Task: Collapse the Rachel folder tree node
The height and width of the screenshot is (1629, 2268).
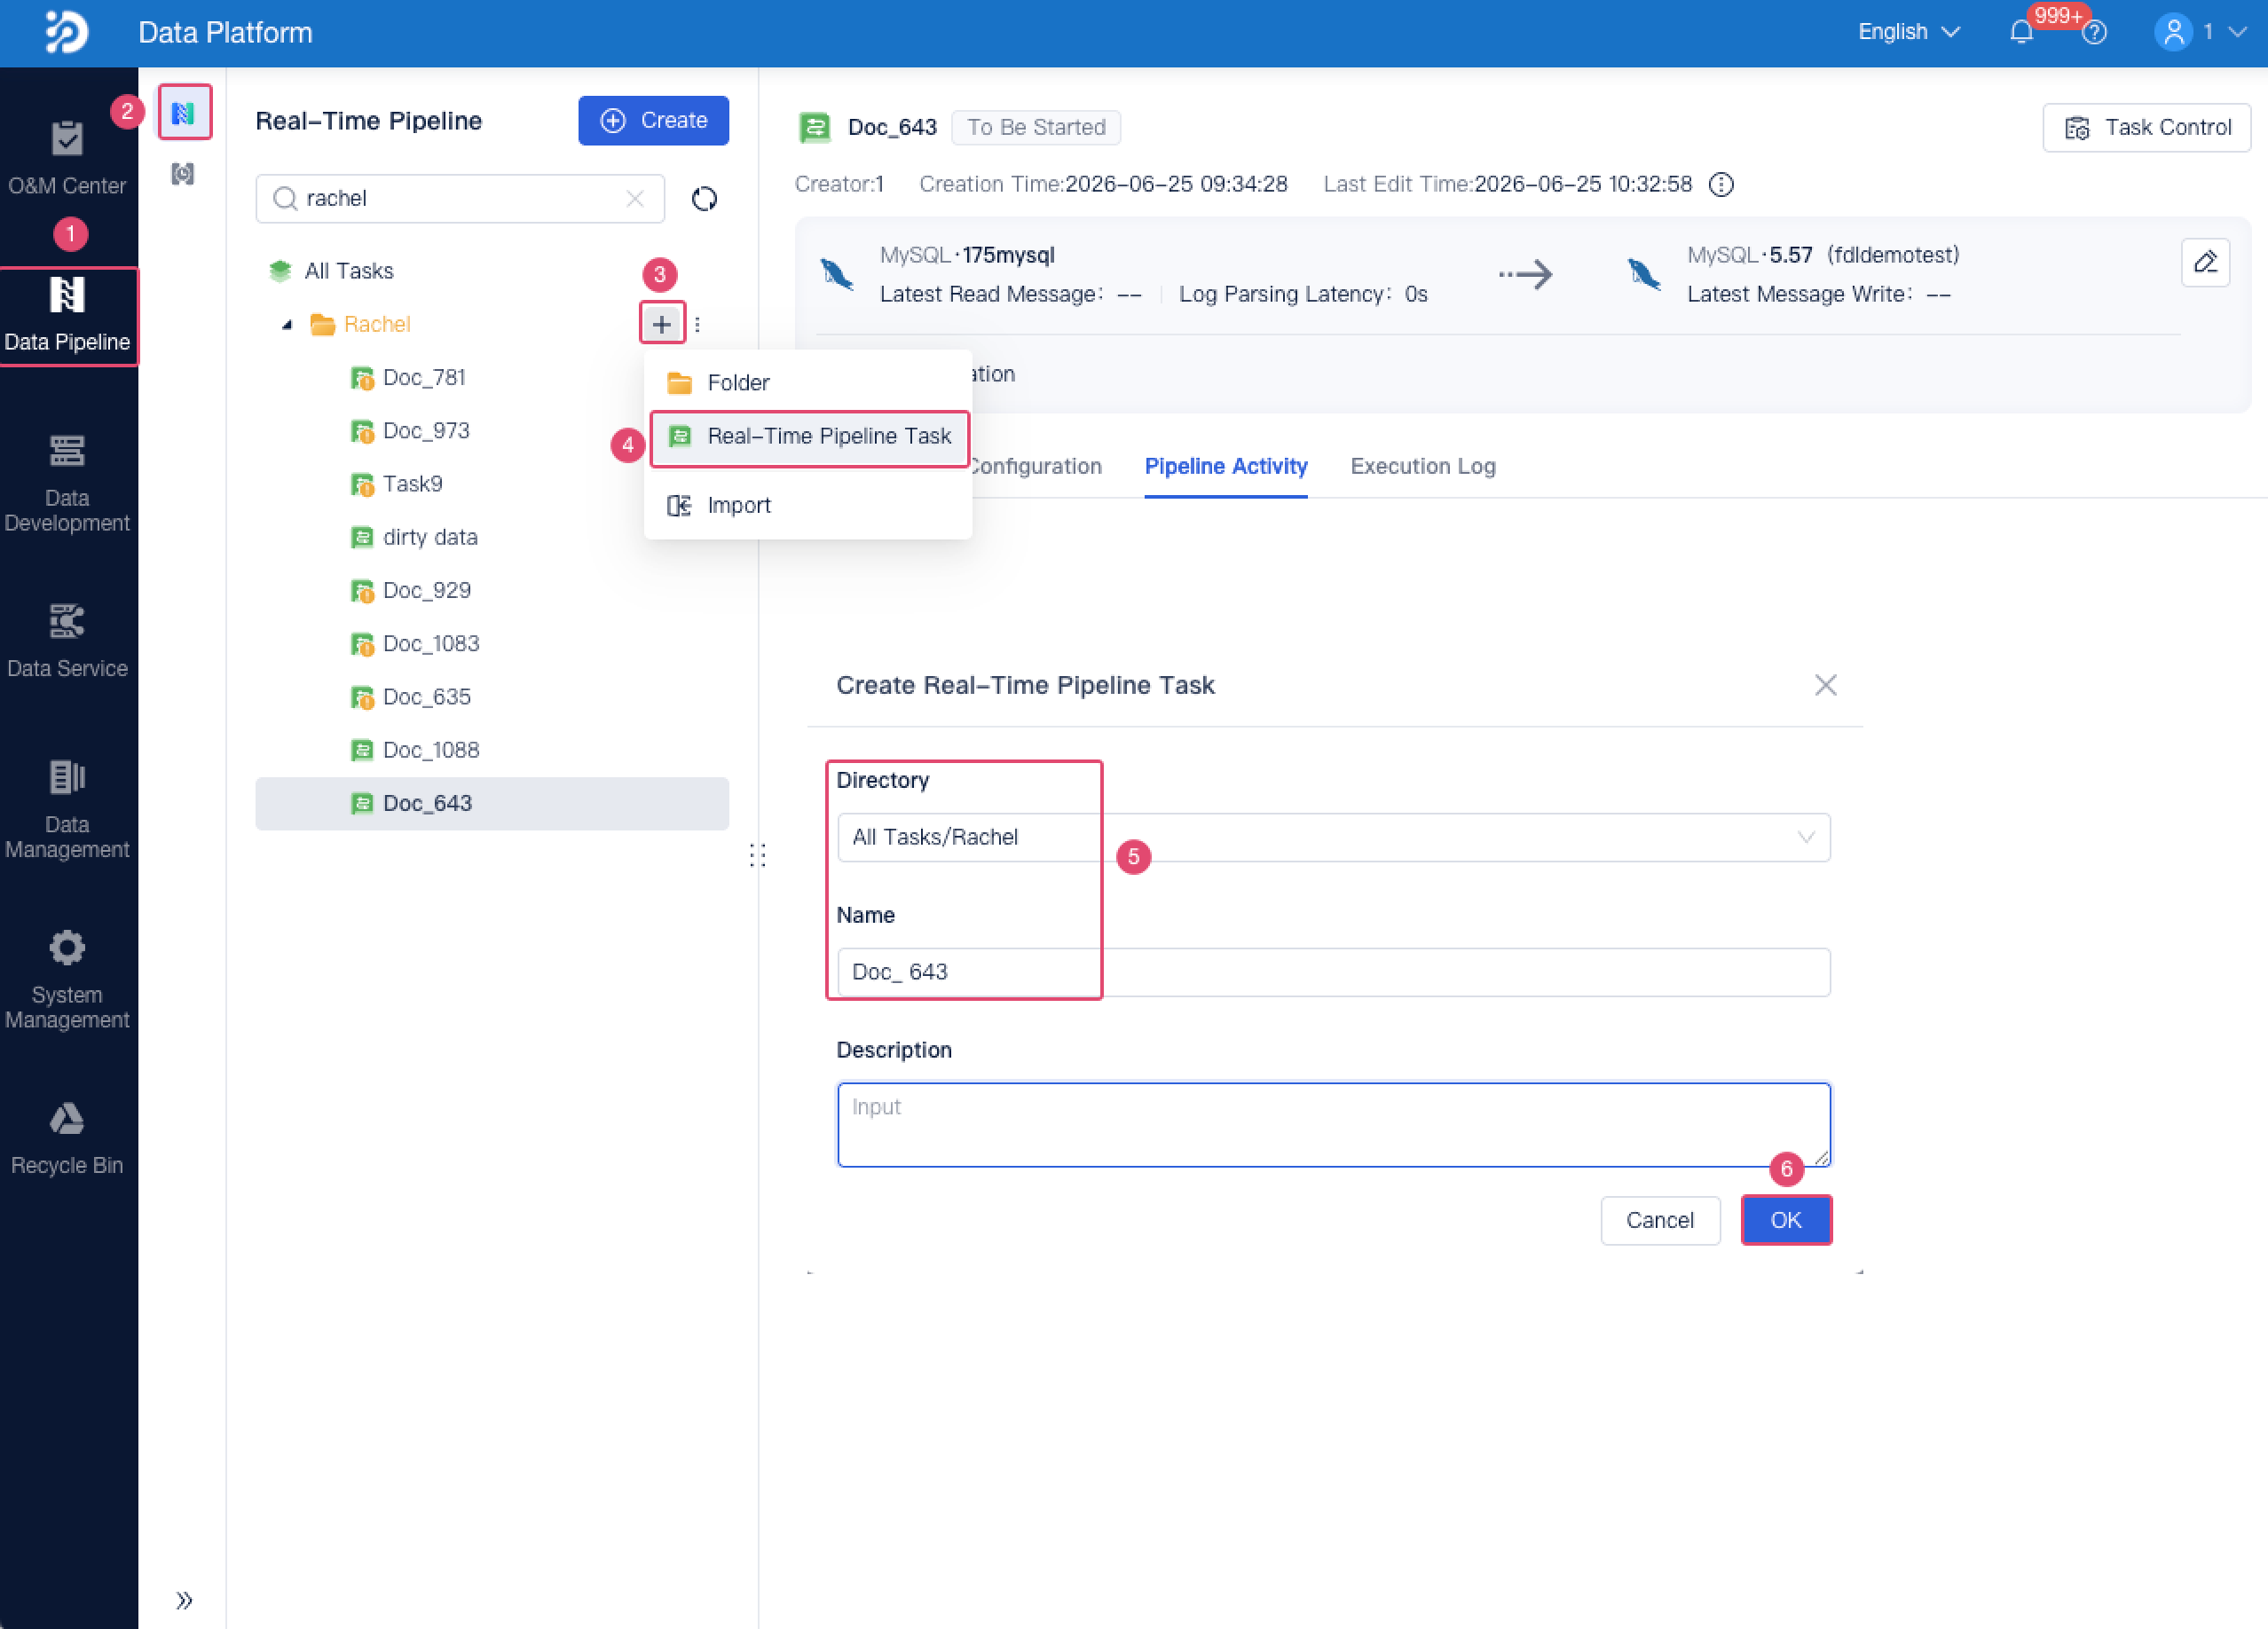Action: tap(287, 324)
